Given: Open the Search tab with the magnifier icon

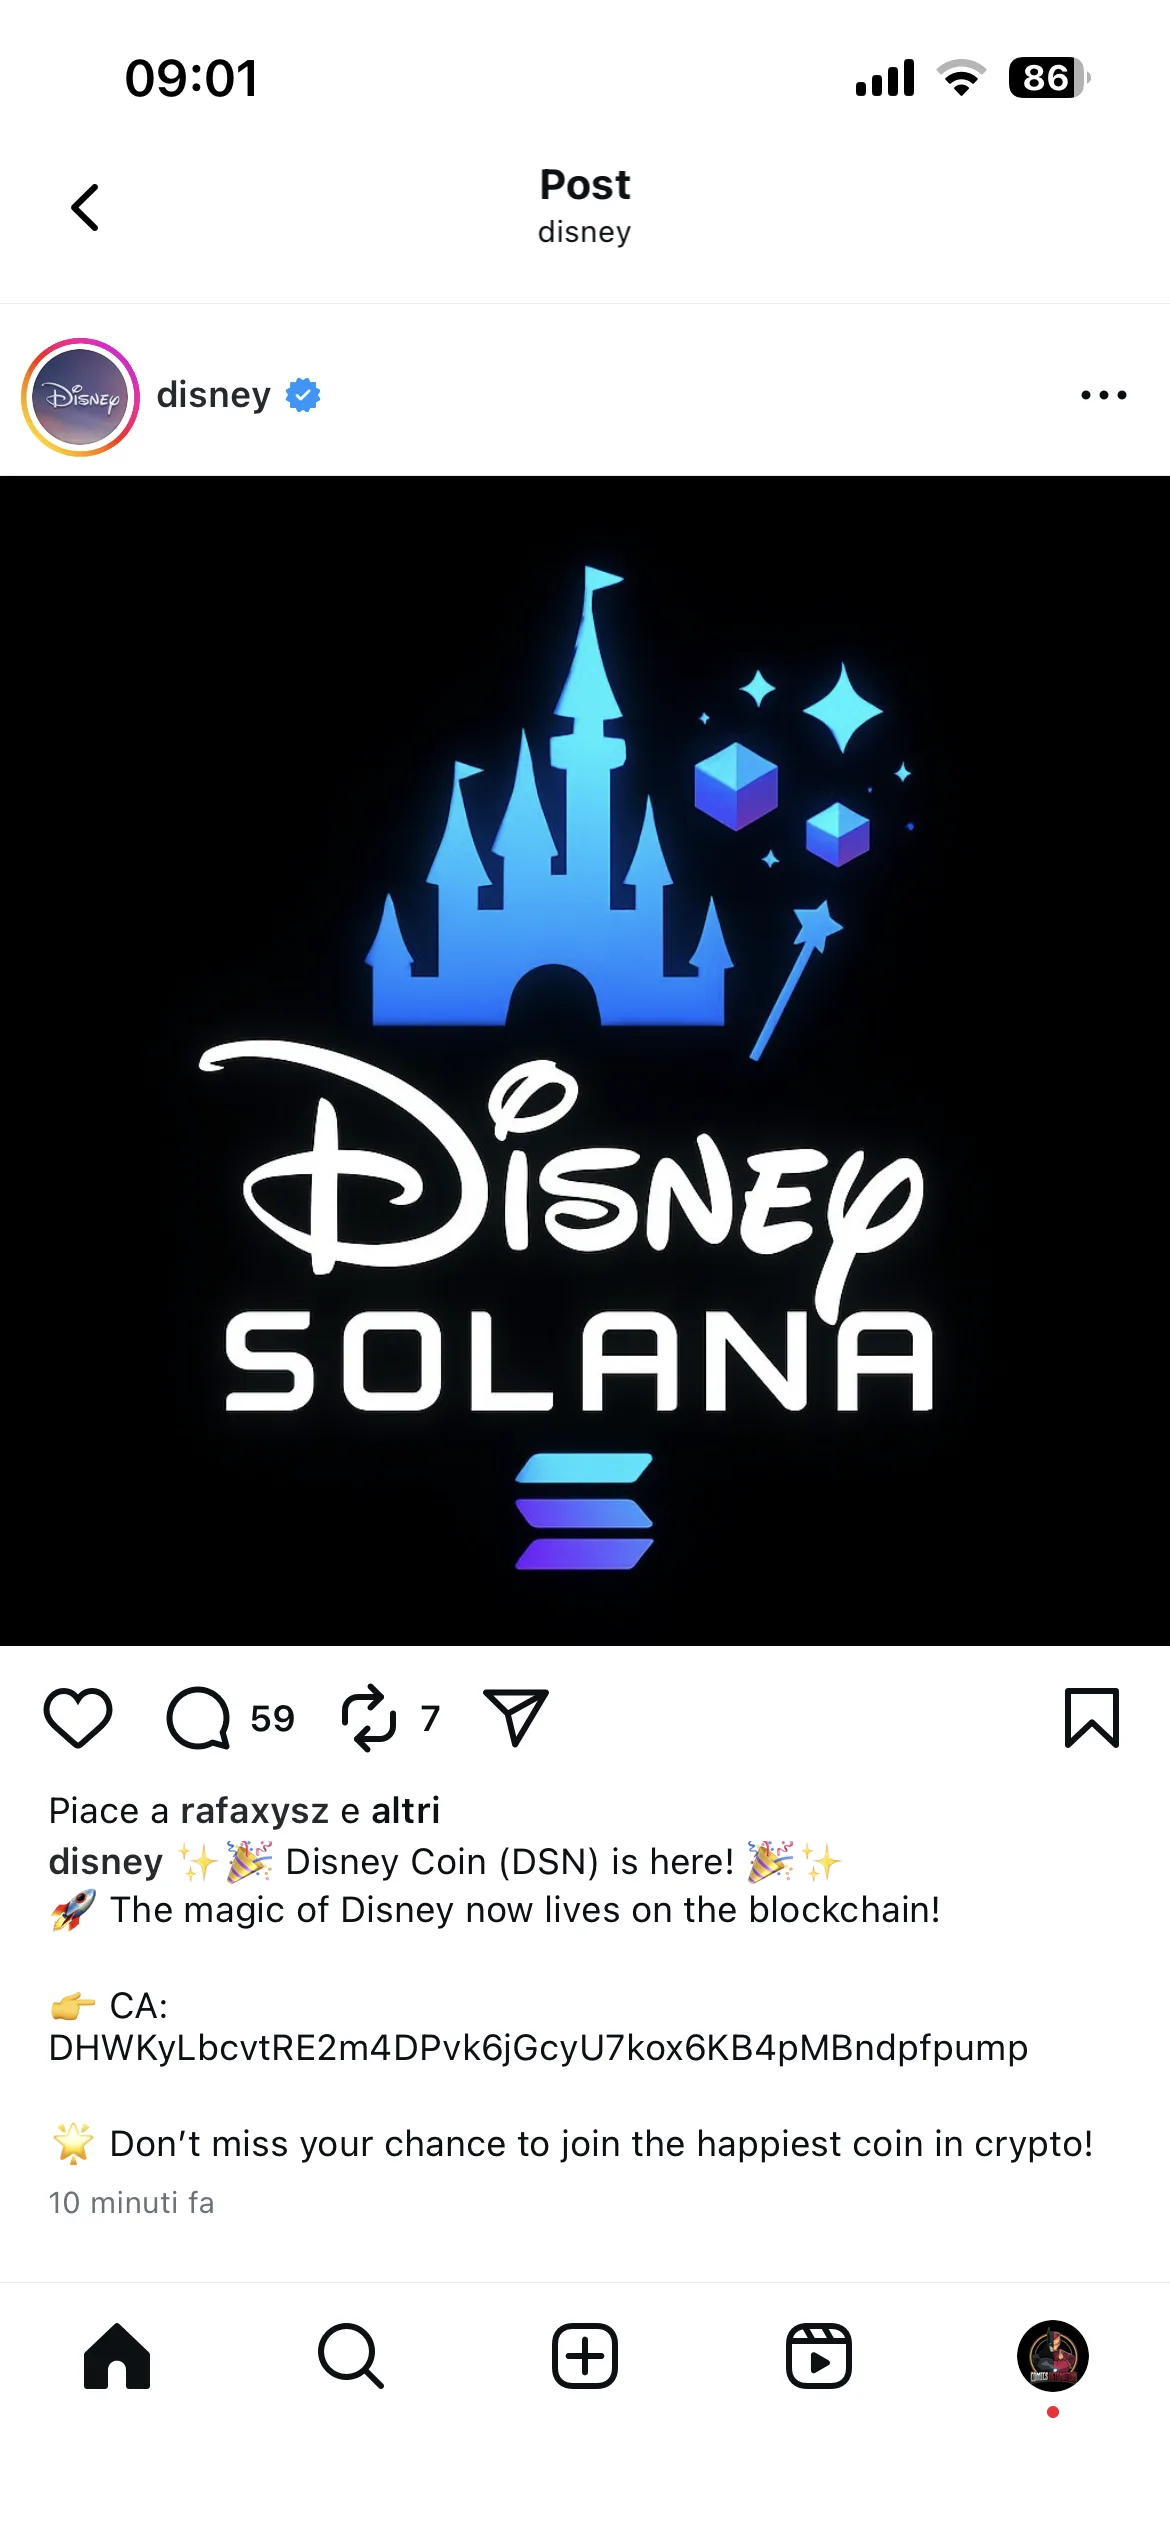Looking at the screenshot, I should [x=351, y=2356].
